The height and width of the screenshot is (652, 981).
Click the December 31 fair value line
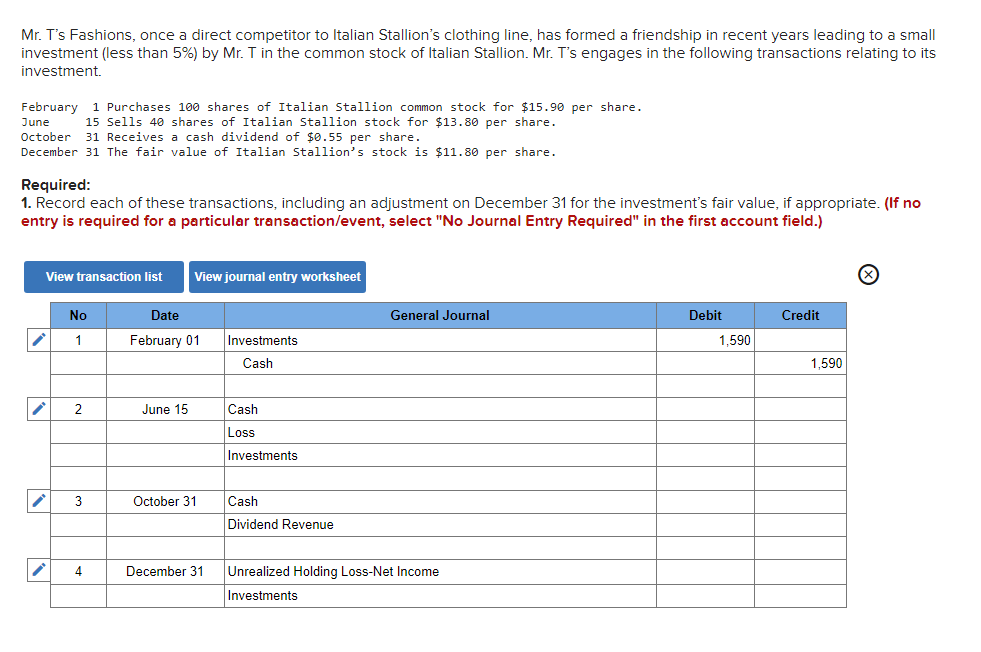tap(288, 152)
